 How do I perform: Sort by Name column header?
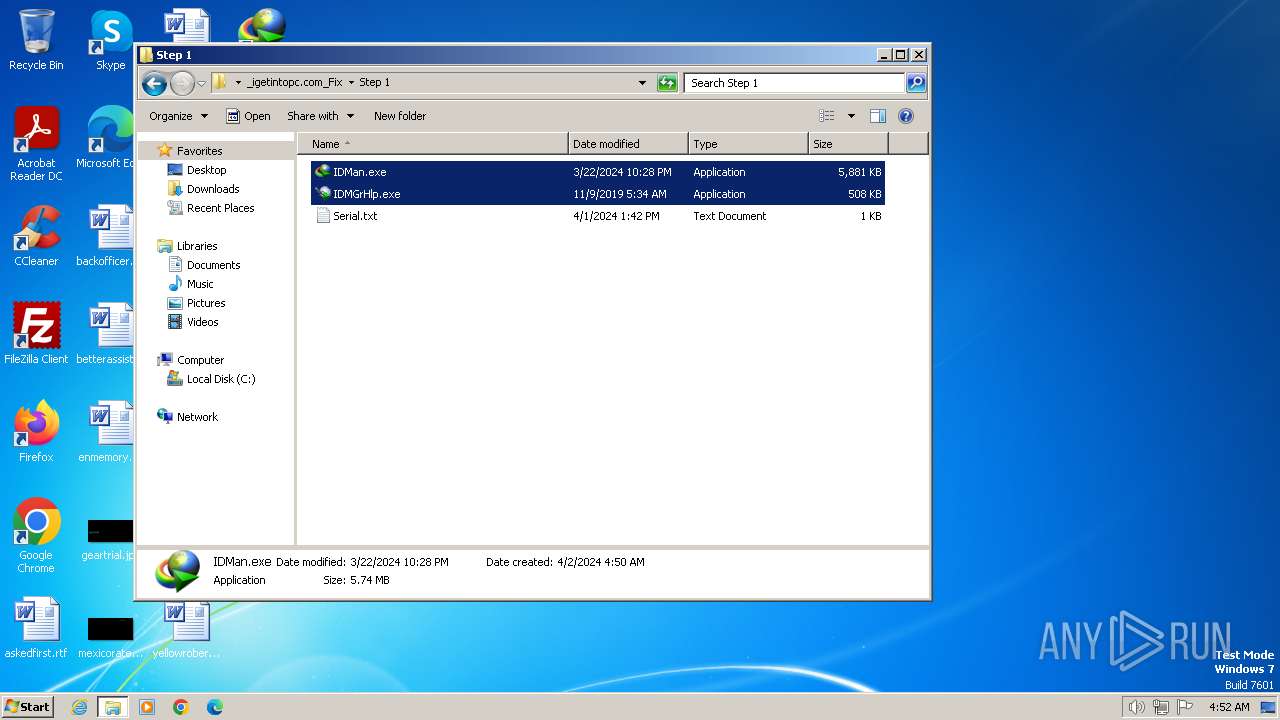point(432,144)
